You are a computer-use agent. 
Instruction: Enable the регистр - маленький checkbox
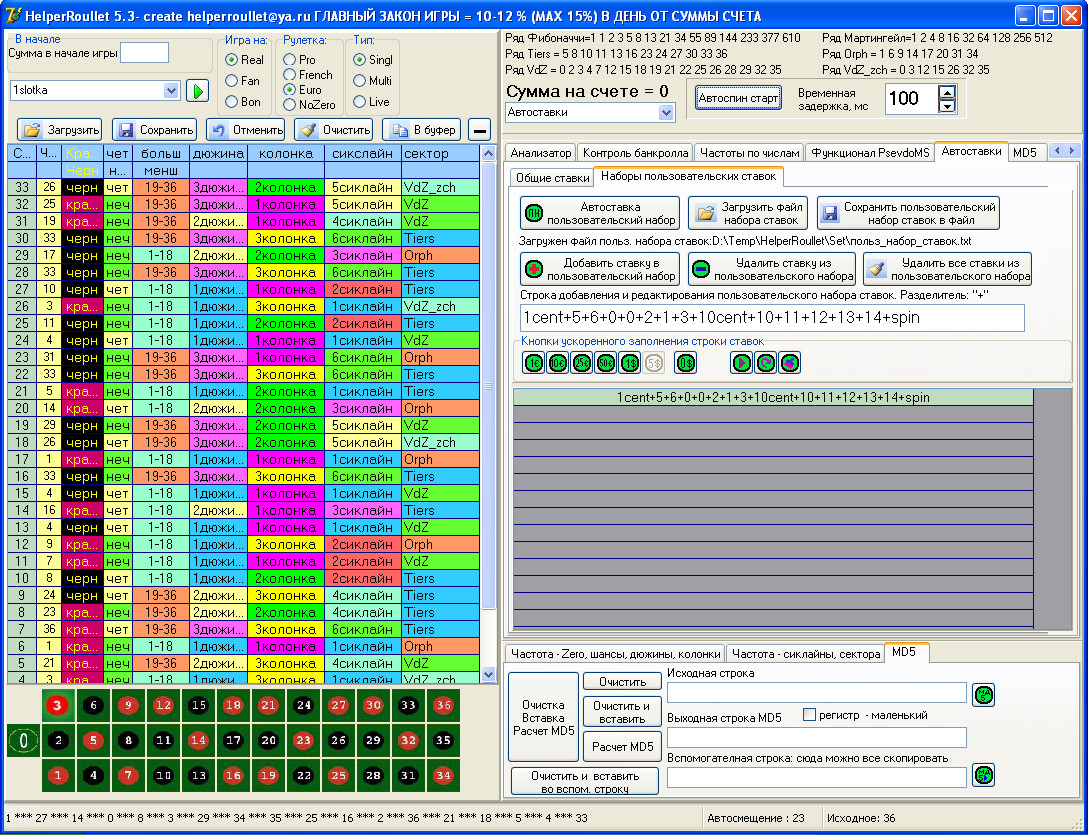click(x=809, y=715)
